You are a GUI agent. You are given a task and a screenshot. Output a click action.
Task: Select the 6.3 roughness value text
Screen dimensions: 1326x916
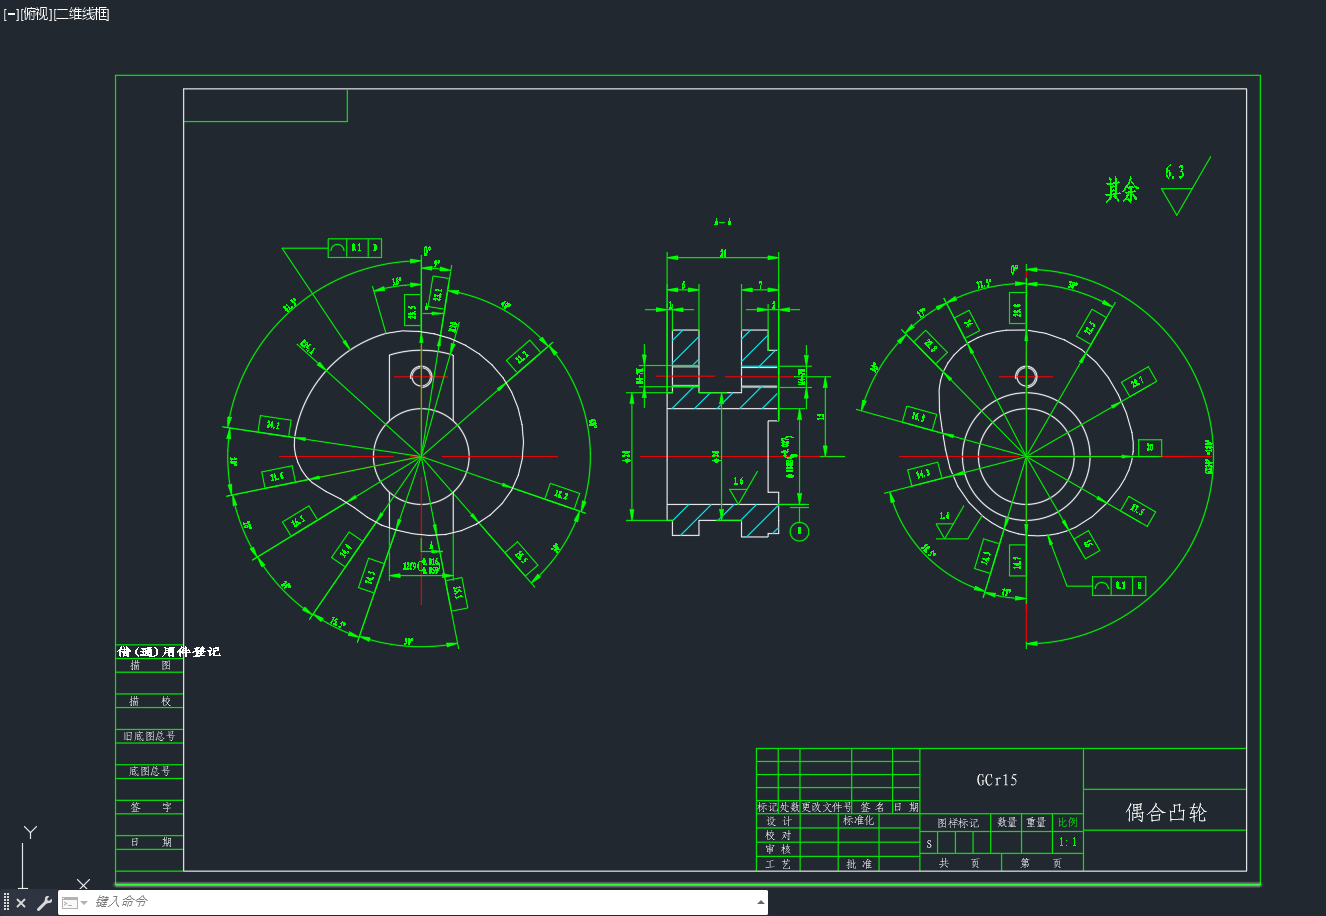click(x=1175, y=173)
